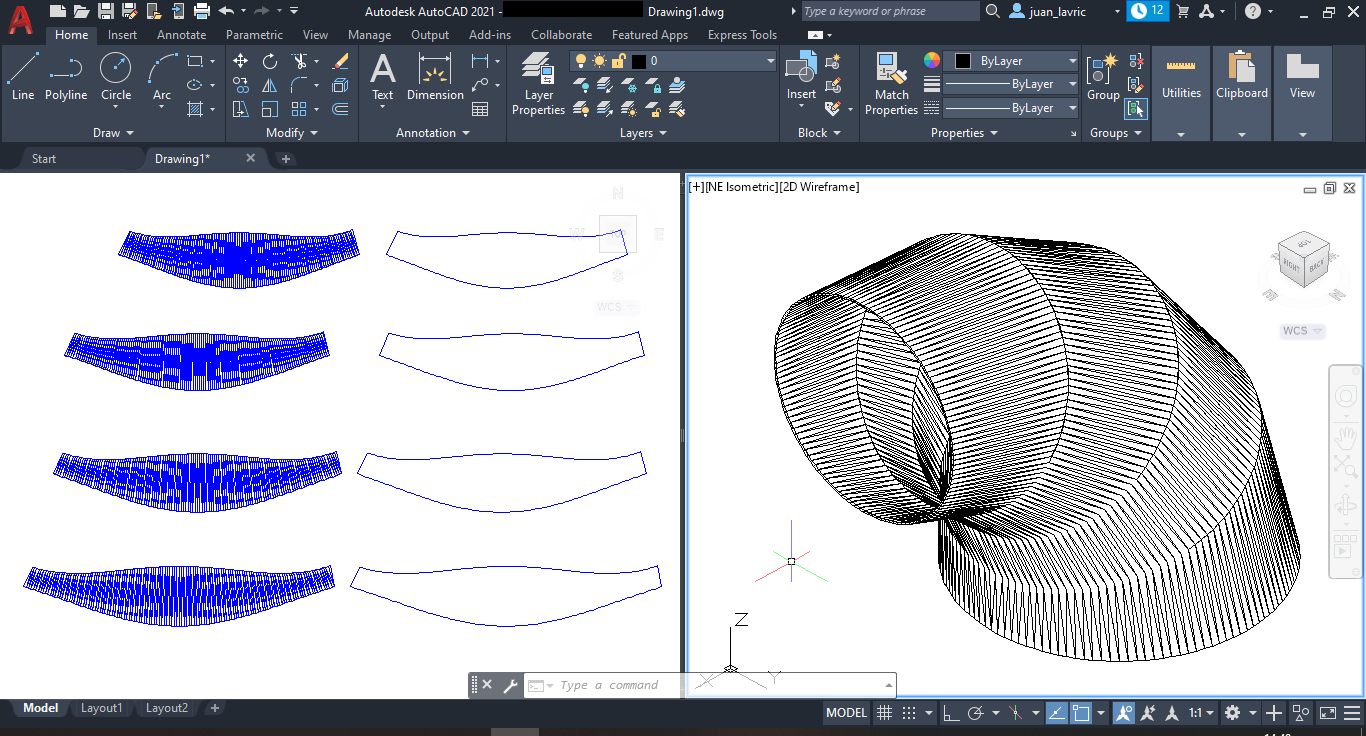The height and width of the screenshot is (736, 1366).
Task: Click the Dimension tool
Action: tap(435, 76)
